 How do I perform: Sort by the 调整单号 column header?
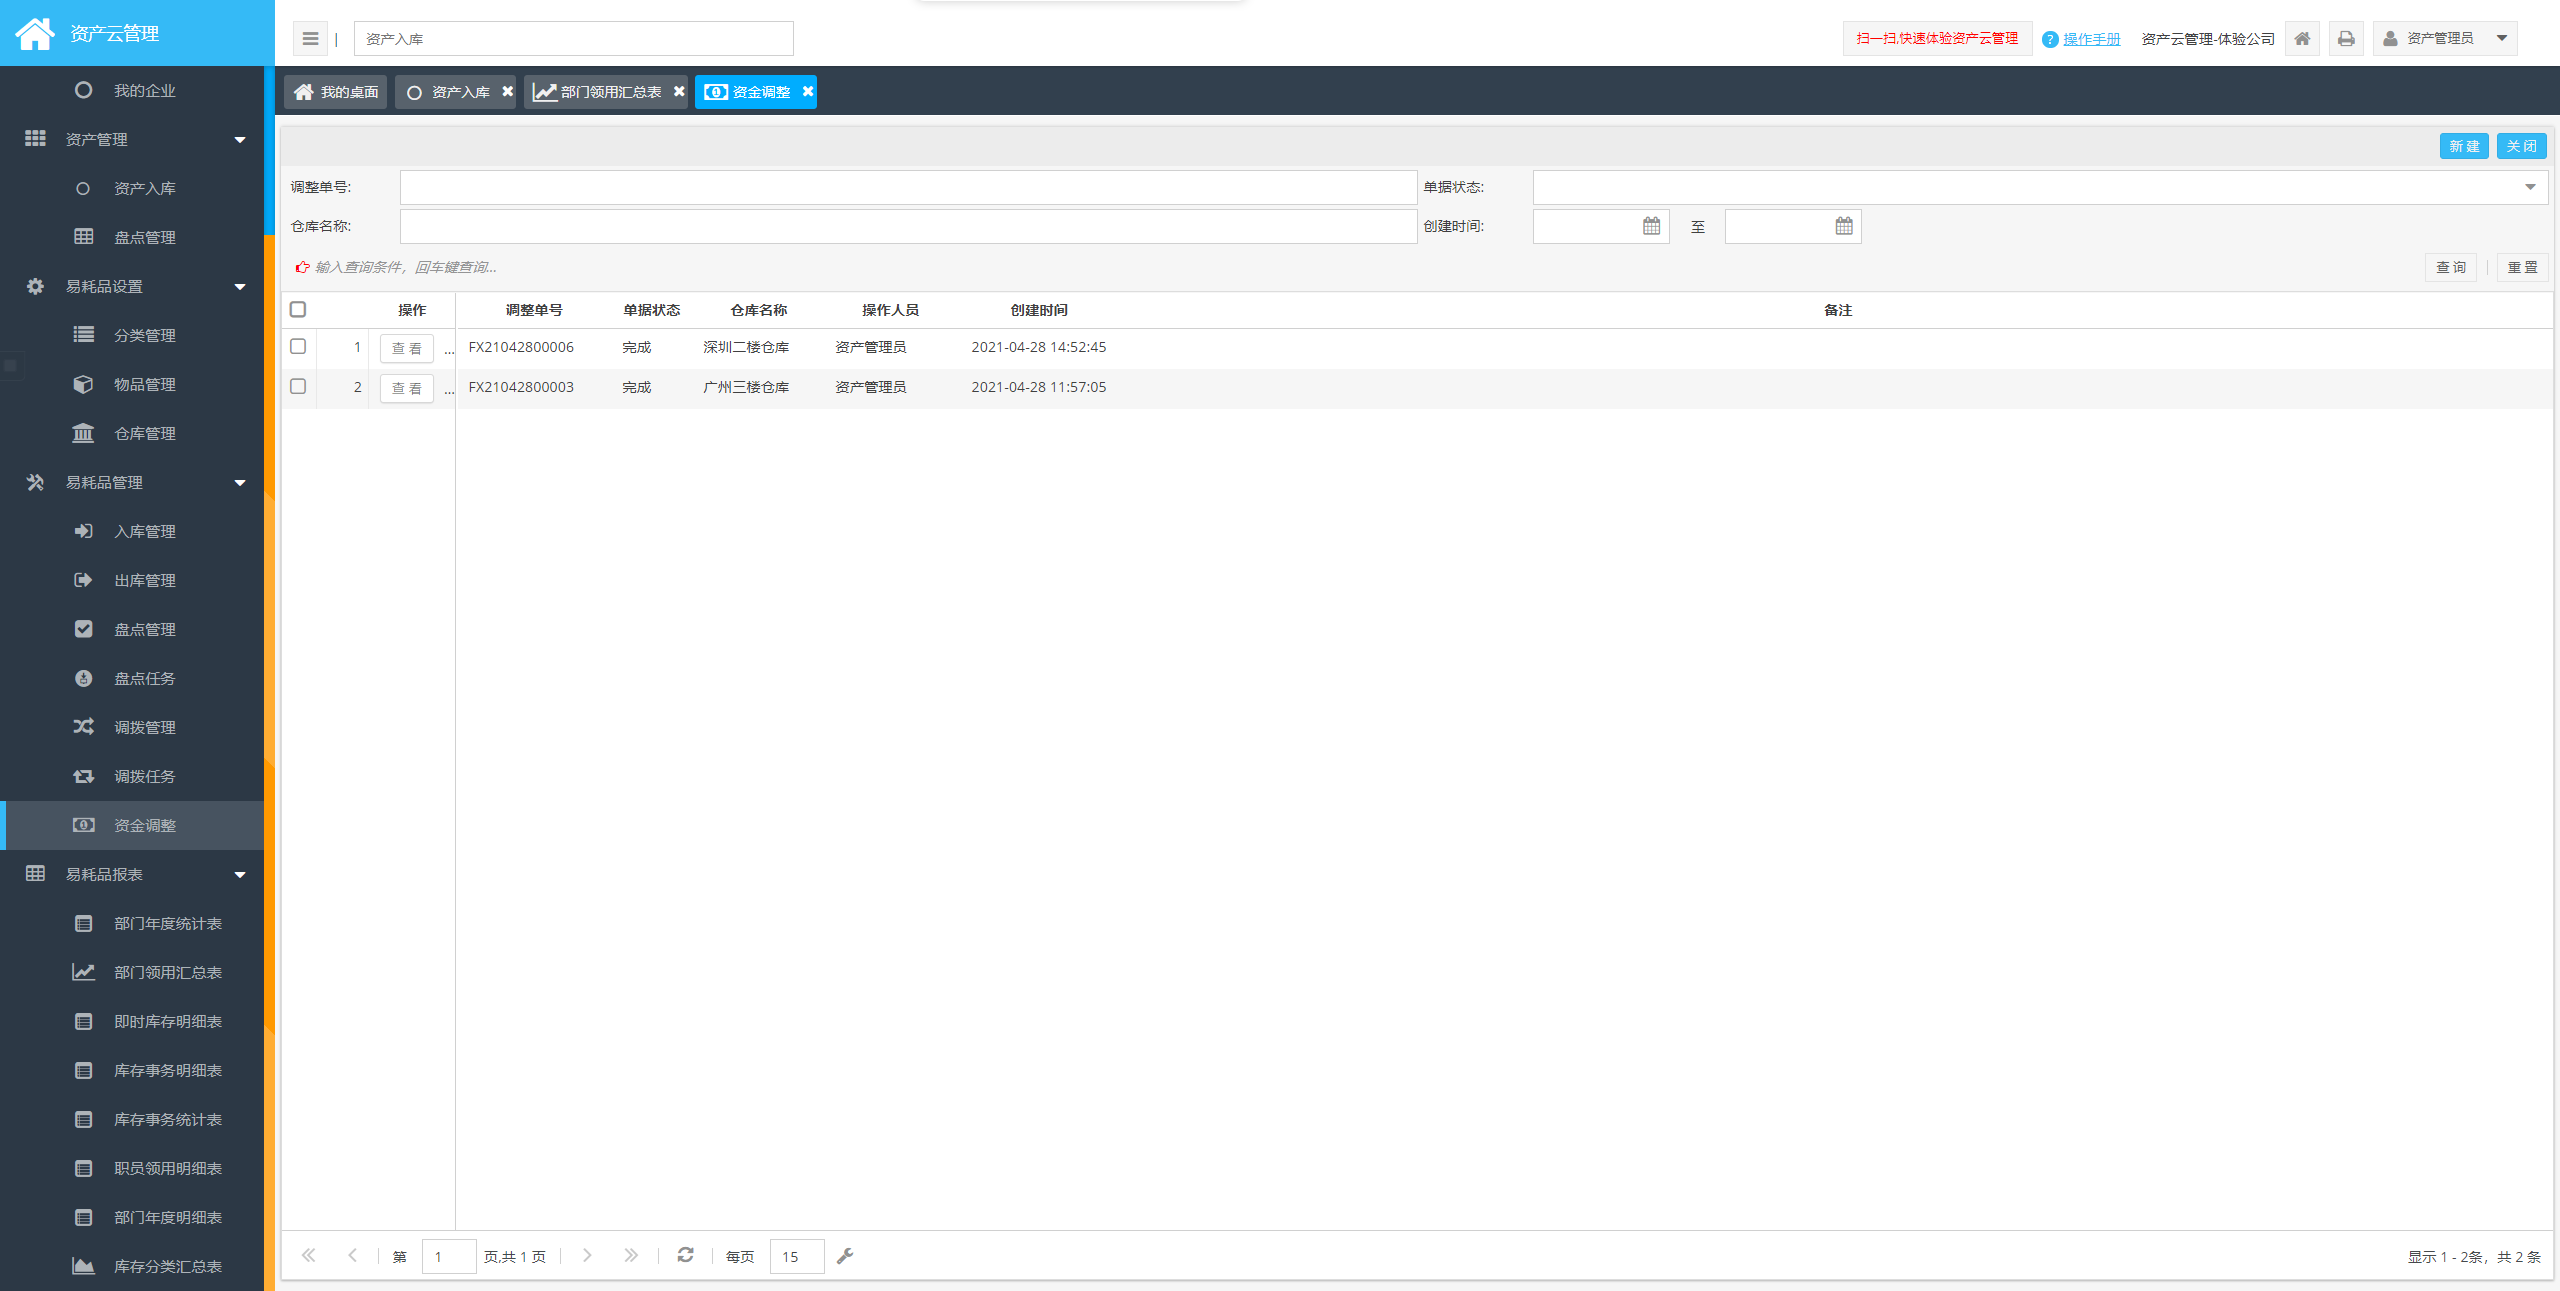[534, 310]
